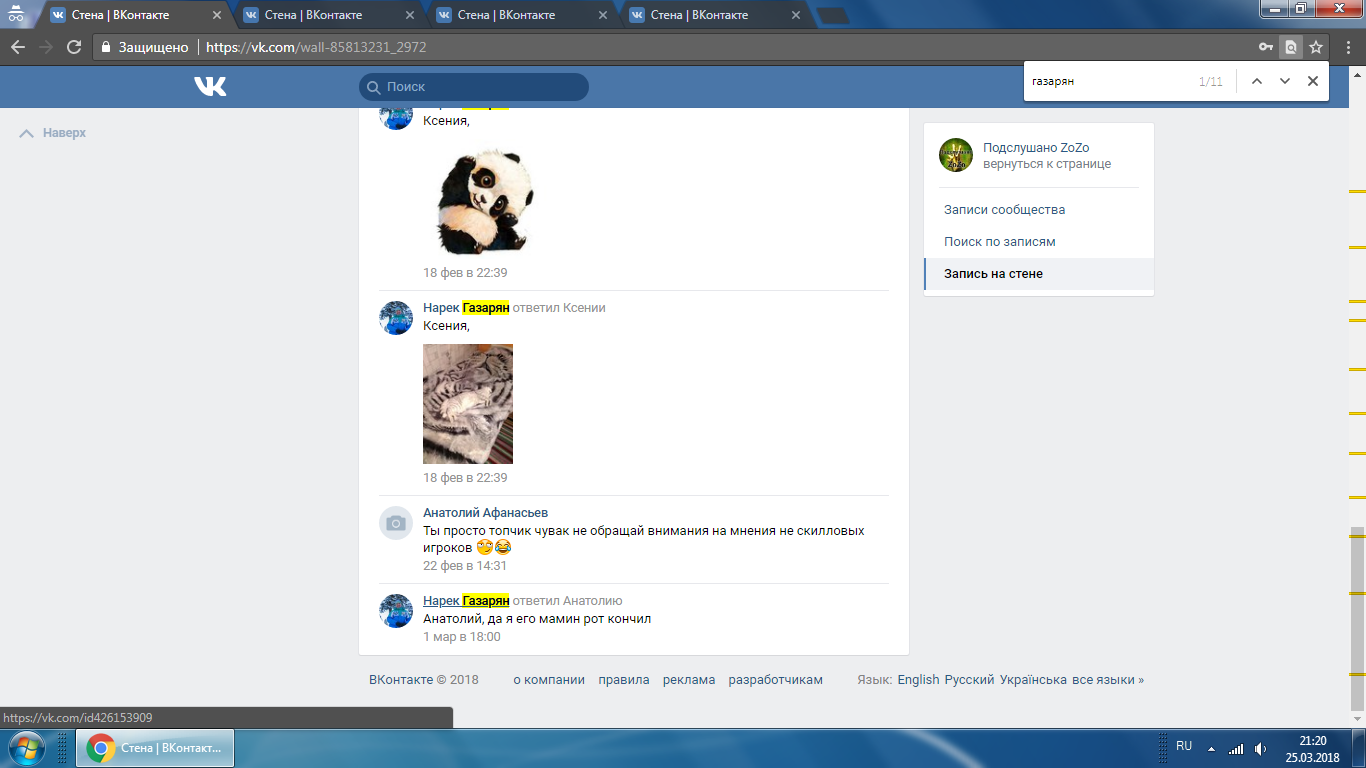Viewport: 1366px width, 768px height.
Task: Close the find-in-page bar
Action: (1313, 81)
